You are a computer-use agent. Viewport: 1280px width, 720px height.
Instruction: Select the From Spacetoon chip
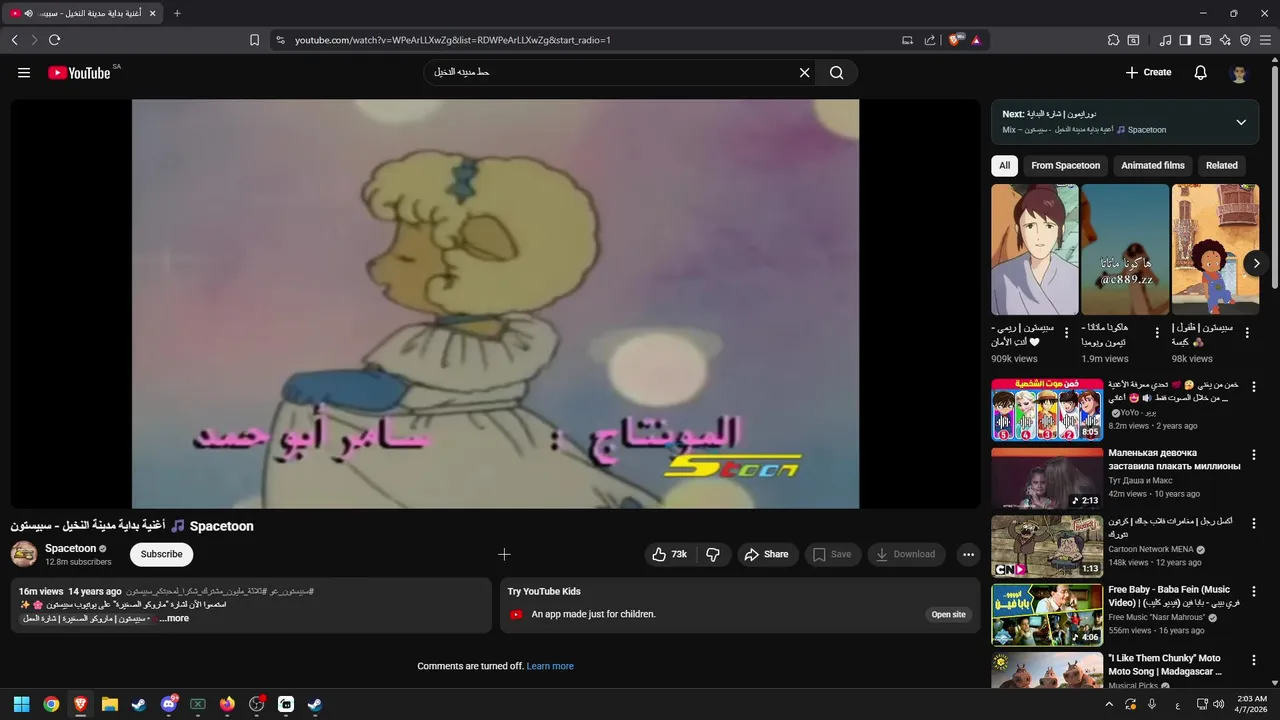[1065, 165]
